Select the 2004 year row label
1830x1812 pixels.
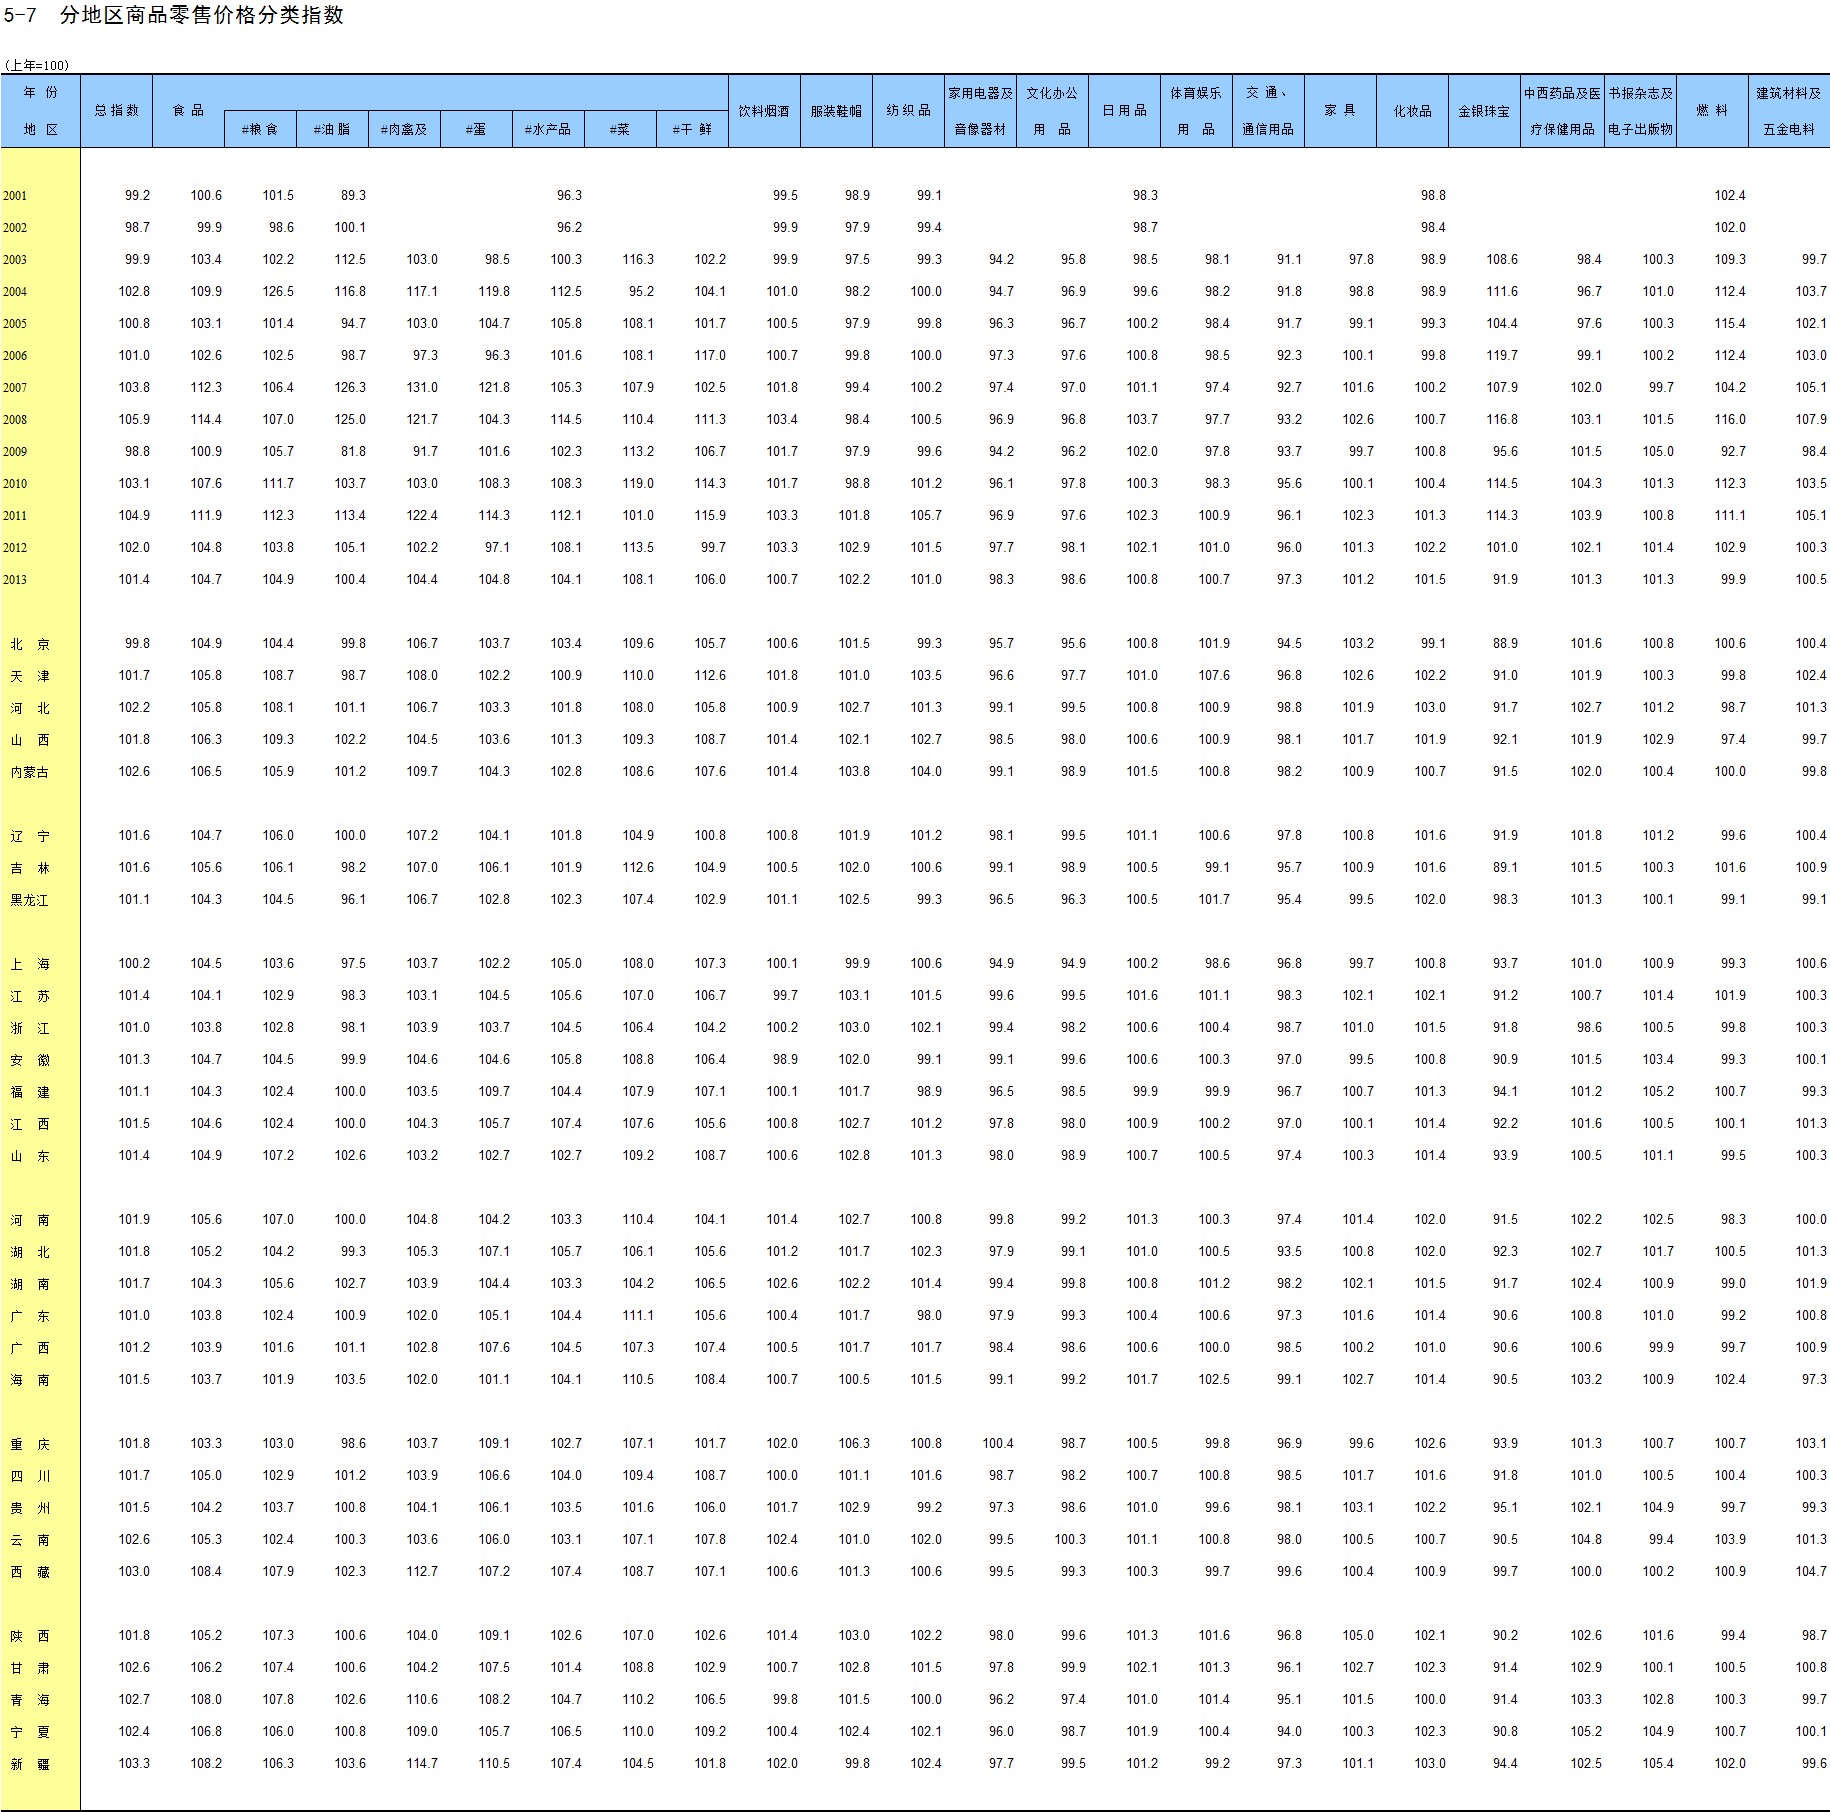coord(15,292)
